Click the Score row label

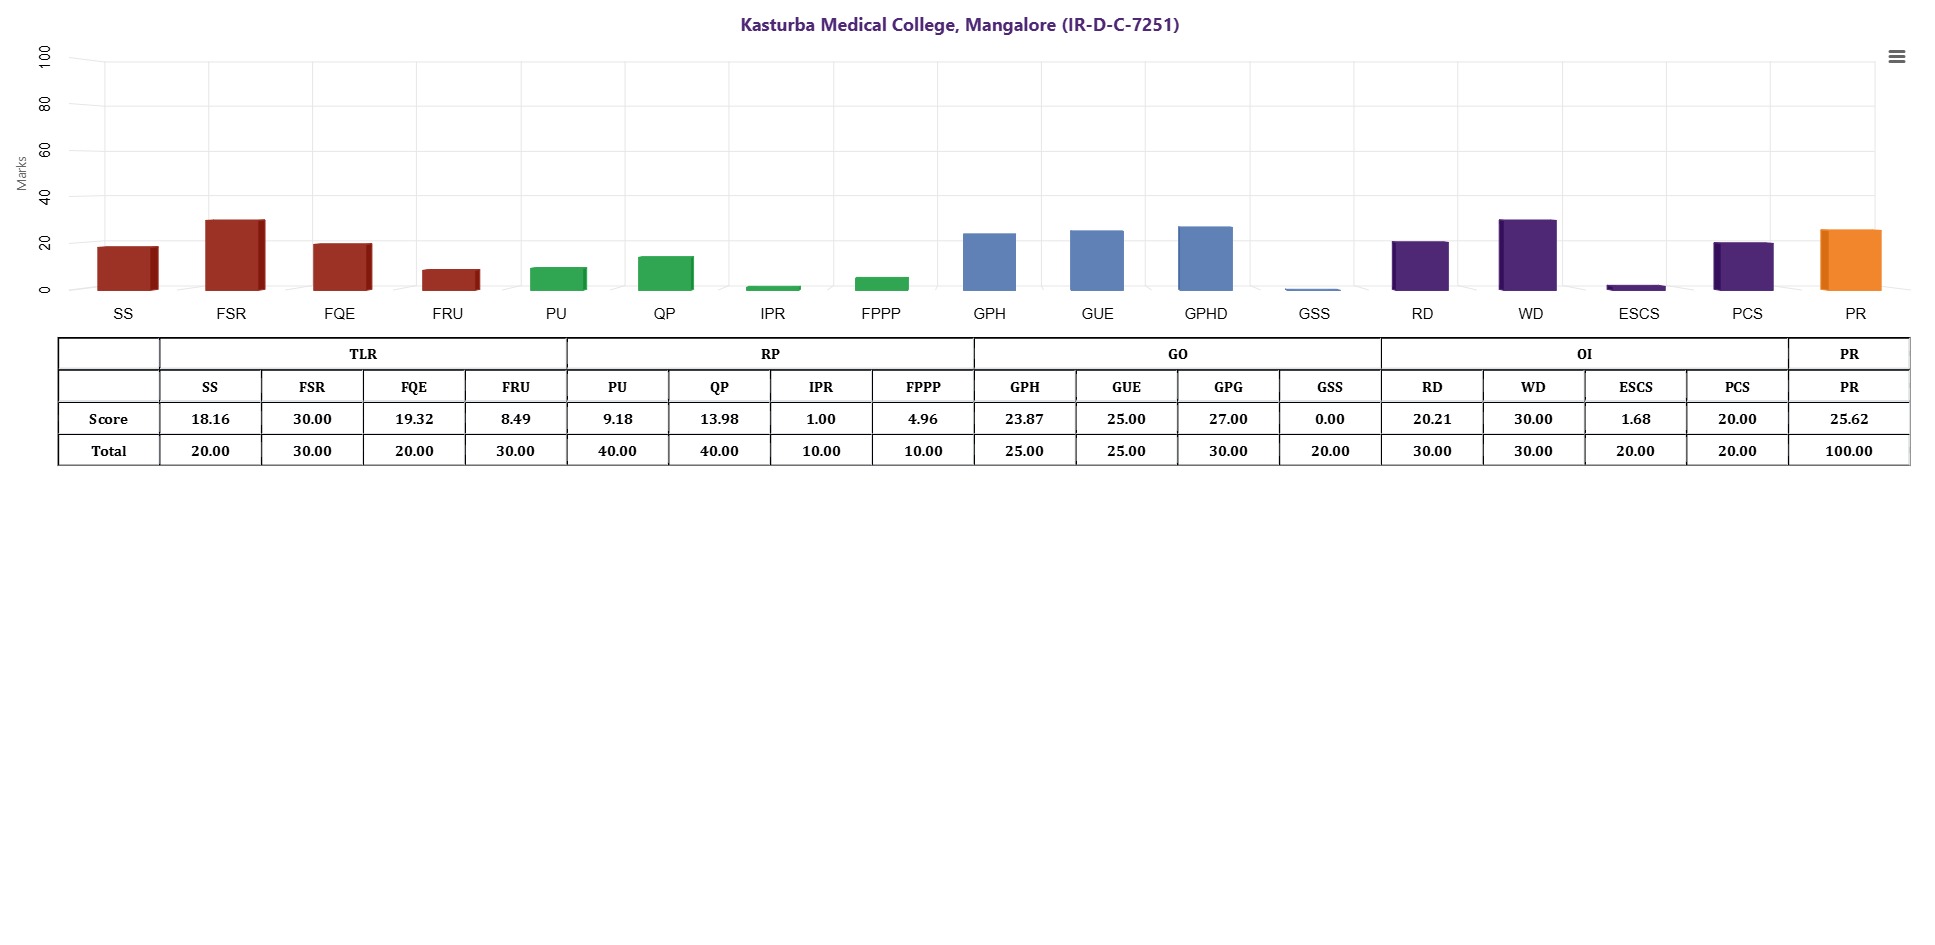point(108,419)
